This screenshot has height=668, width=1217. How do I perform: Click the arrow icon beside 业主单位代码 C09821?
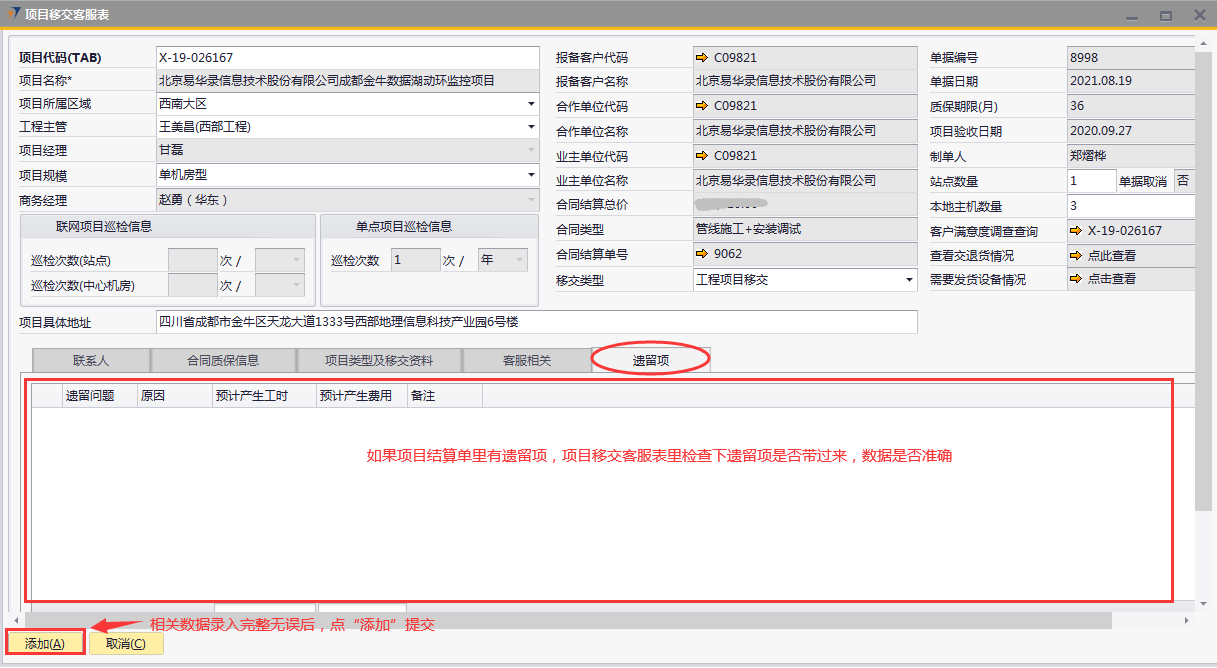coord(702,156)
